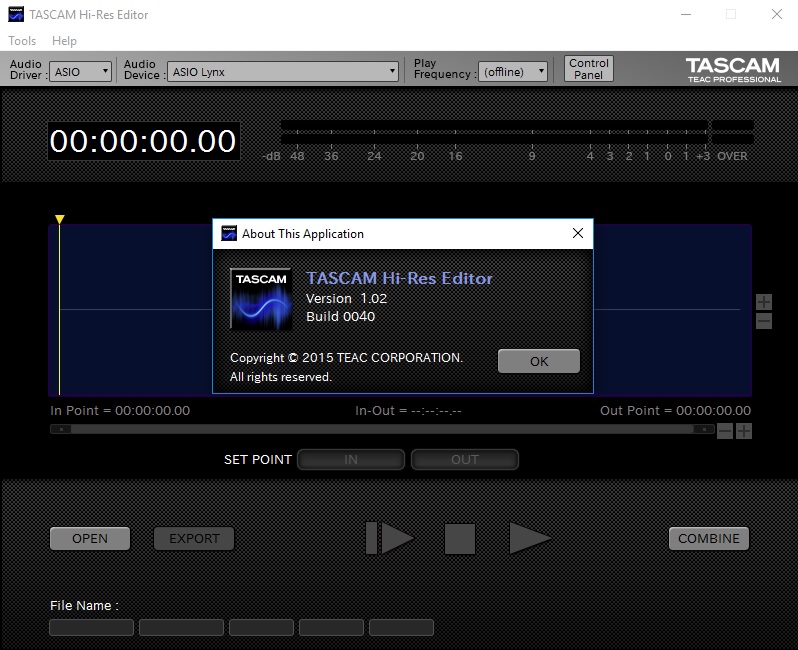Click the Stop playback square
This screenshot has height=650, width=798.
460,539
